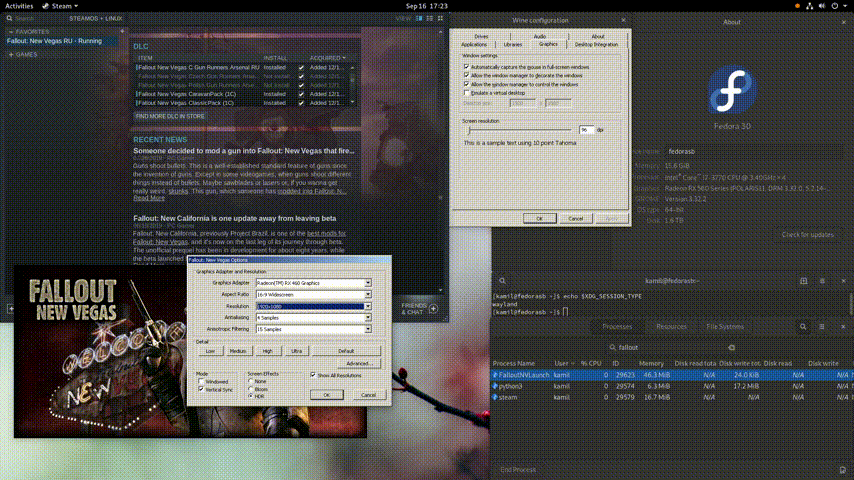The width and height of the screenshot is (854, 480).
Task: Toggle Show All Resolutions checkbox
Action: tap(313, 375)
